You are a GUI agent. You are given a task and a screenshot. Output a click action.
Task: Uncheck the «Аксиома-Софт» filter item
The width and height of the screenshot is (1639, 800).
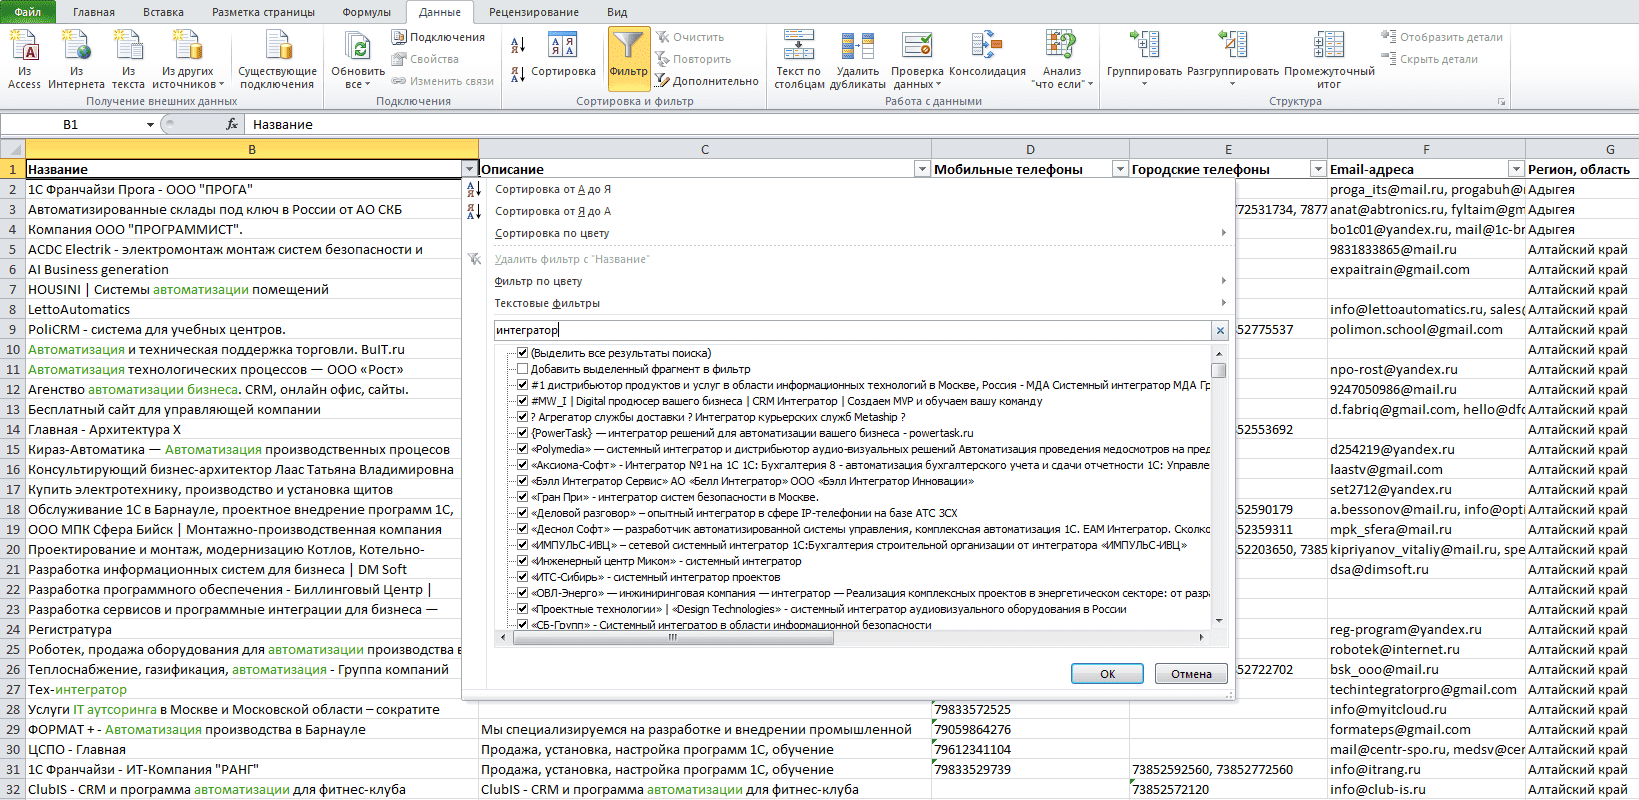[522, 465]
